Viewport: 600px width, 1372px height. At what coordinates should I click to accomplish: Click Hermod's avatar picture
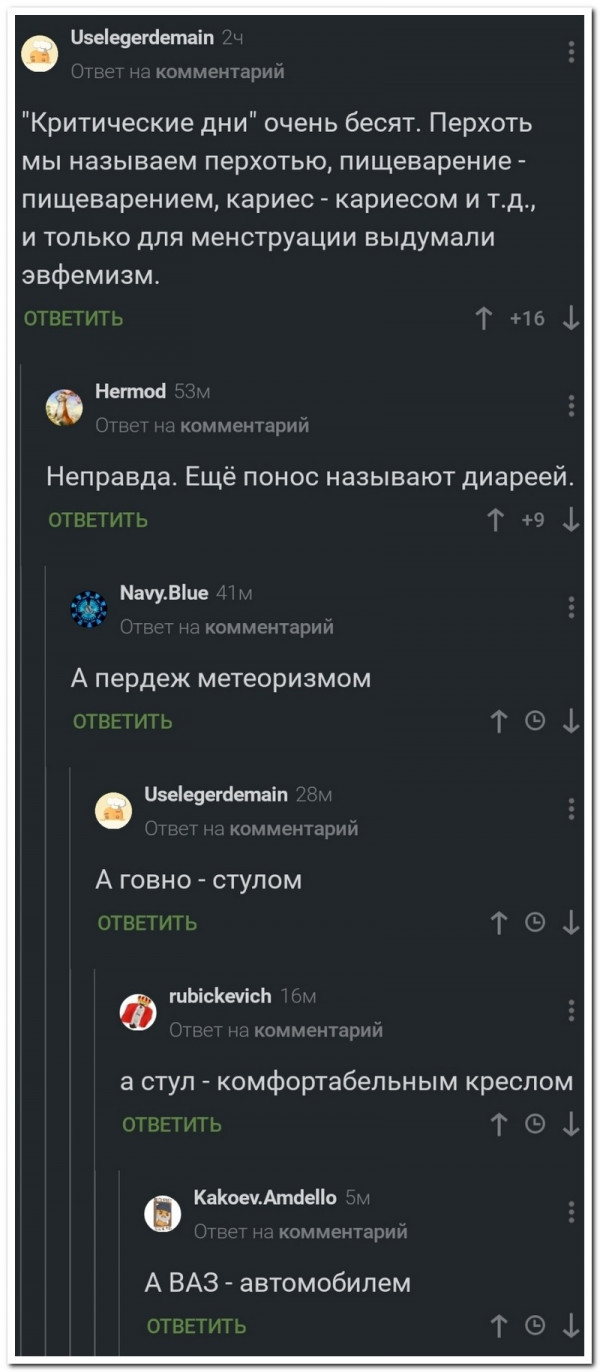(x=64, y=407)
